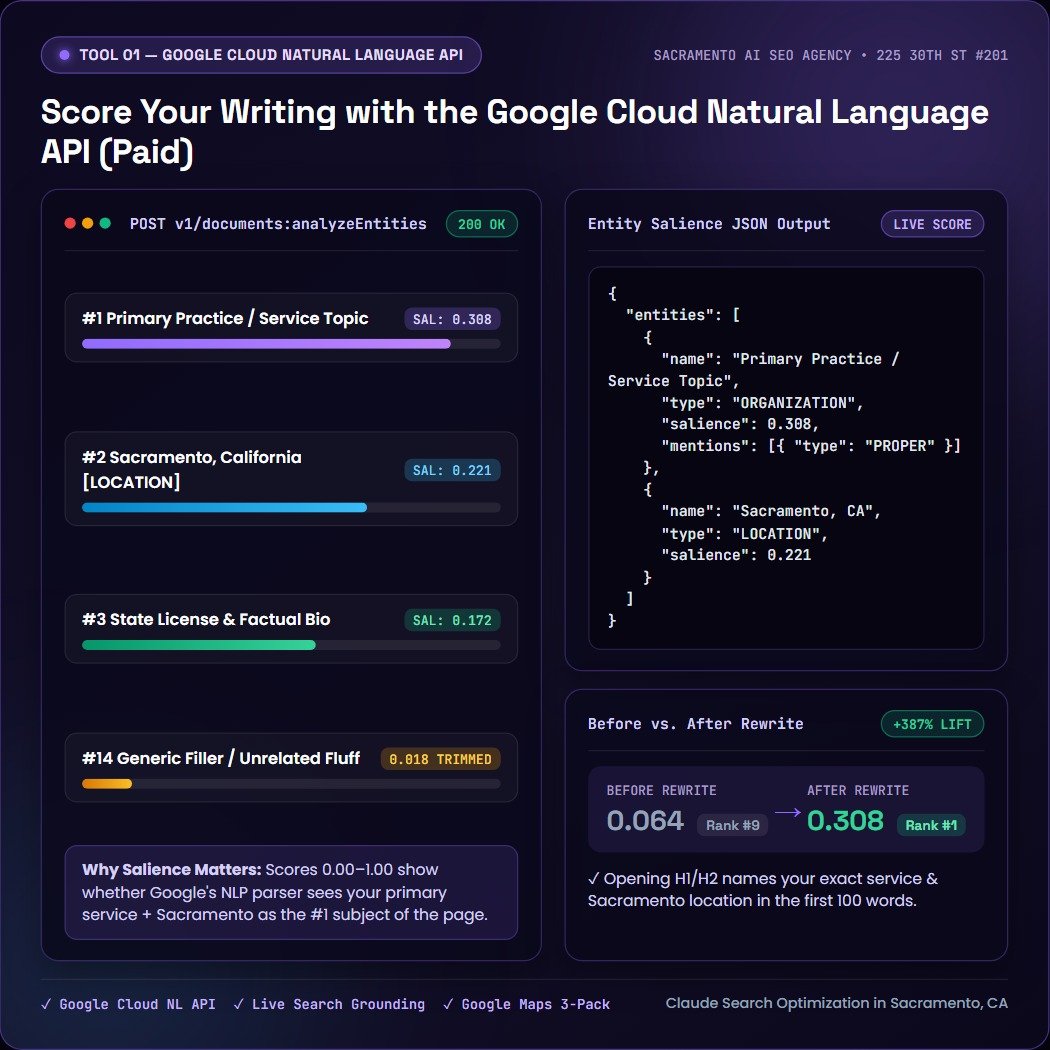Click the arrow between before and after scores
Image resolution: width=1050 pixels, height=1050 pixels.
pyautogui.click(x=788, y=812)
